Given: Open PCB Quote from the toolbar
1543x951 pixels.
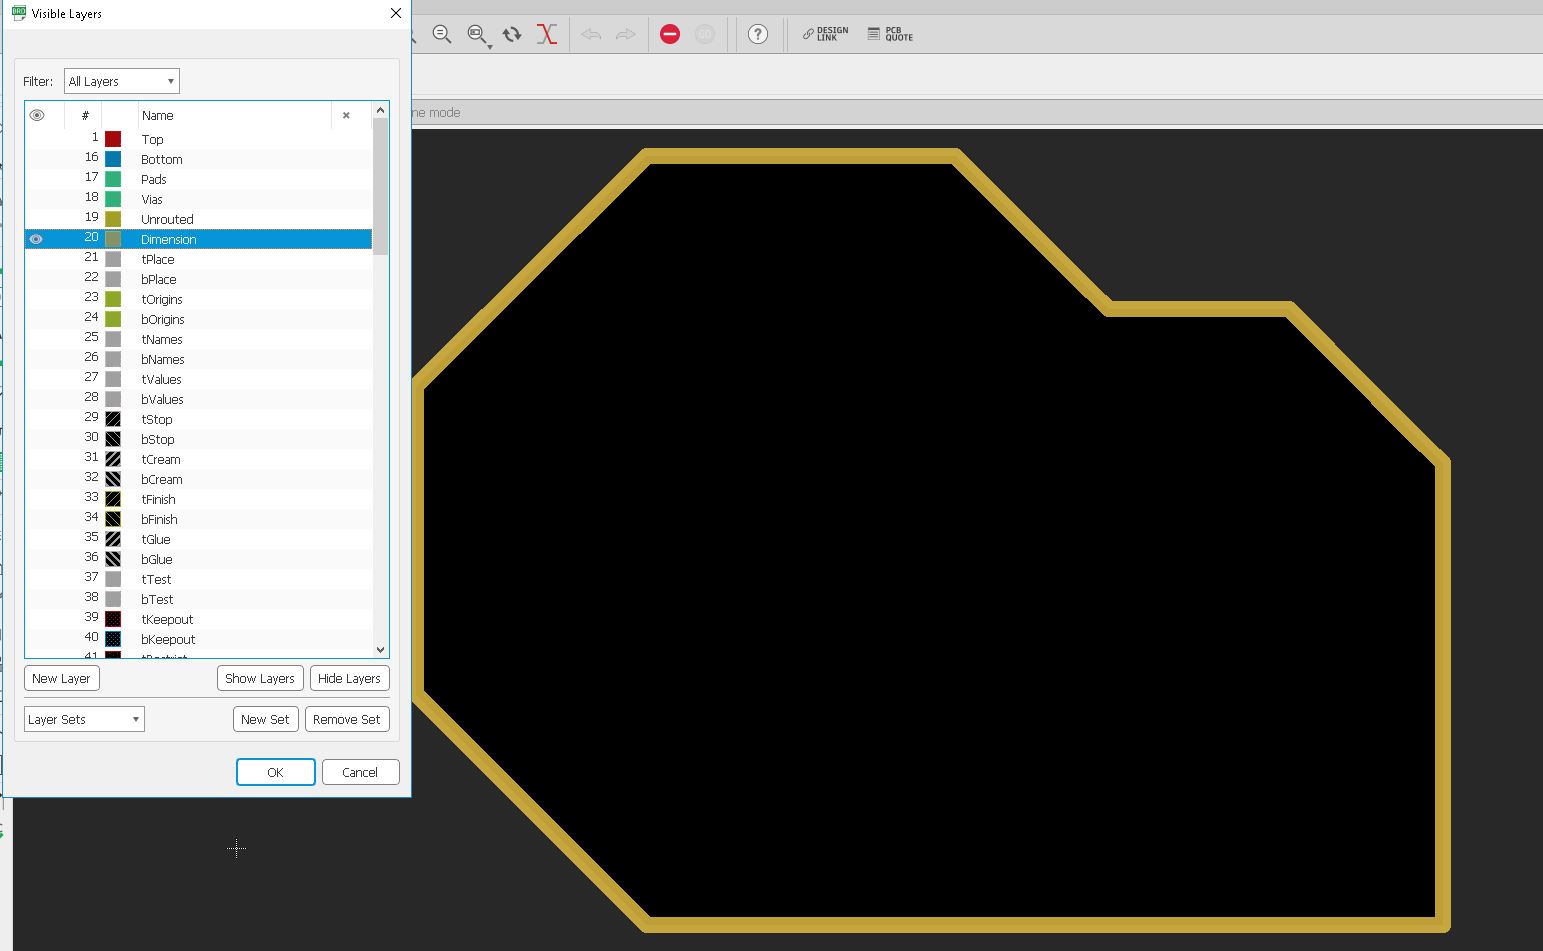Looking at the screenshot, I should [890, 34].
